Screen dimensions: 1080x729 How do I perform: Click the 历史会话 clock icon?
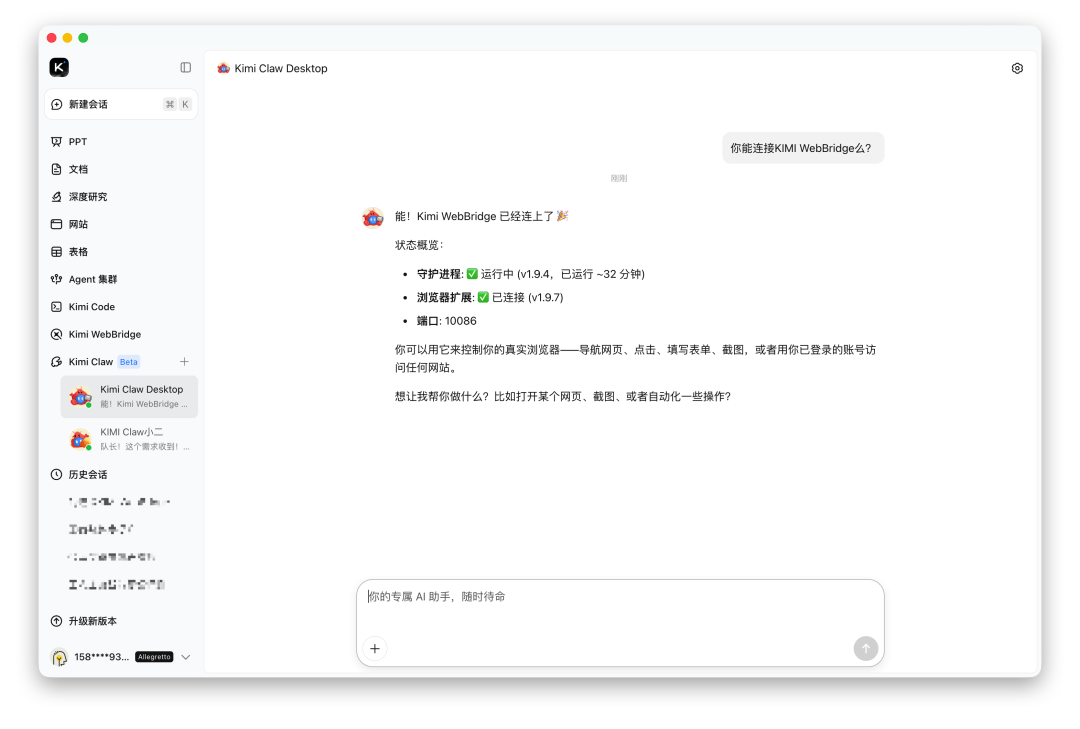56,475
